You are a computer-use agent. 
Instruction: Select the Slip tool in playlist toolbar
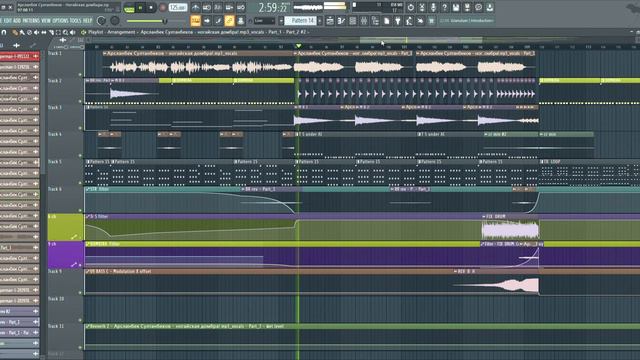coord(44,32)
